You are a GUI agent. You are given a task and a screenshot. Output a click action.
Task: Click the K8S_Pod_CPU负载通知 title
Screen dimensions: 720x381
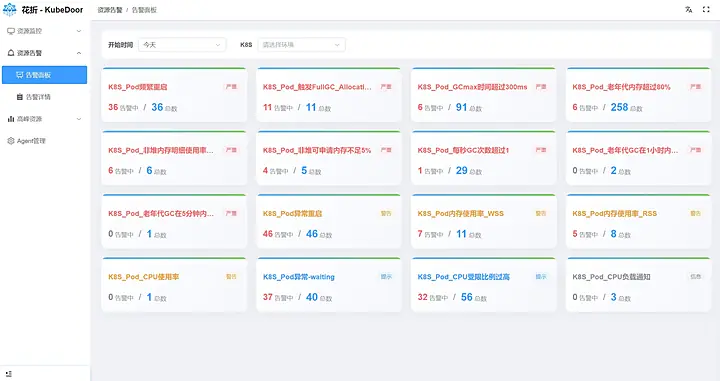(611, 277)
